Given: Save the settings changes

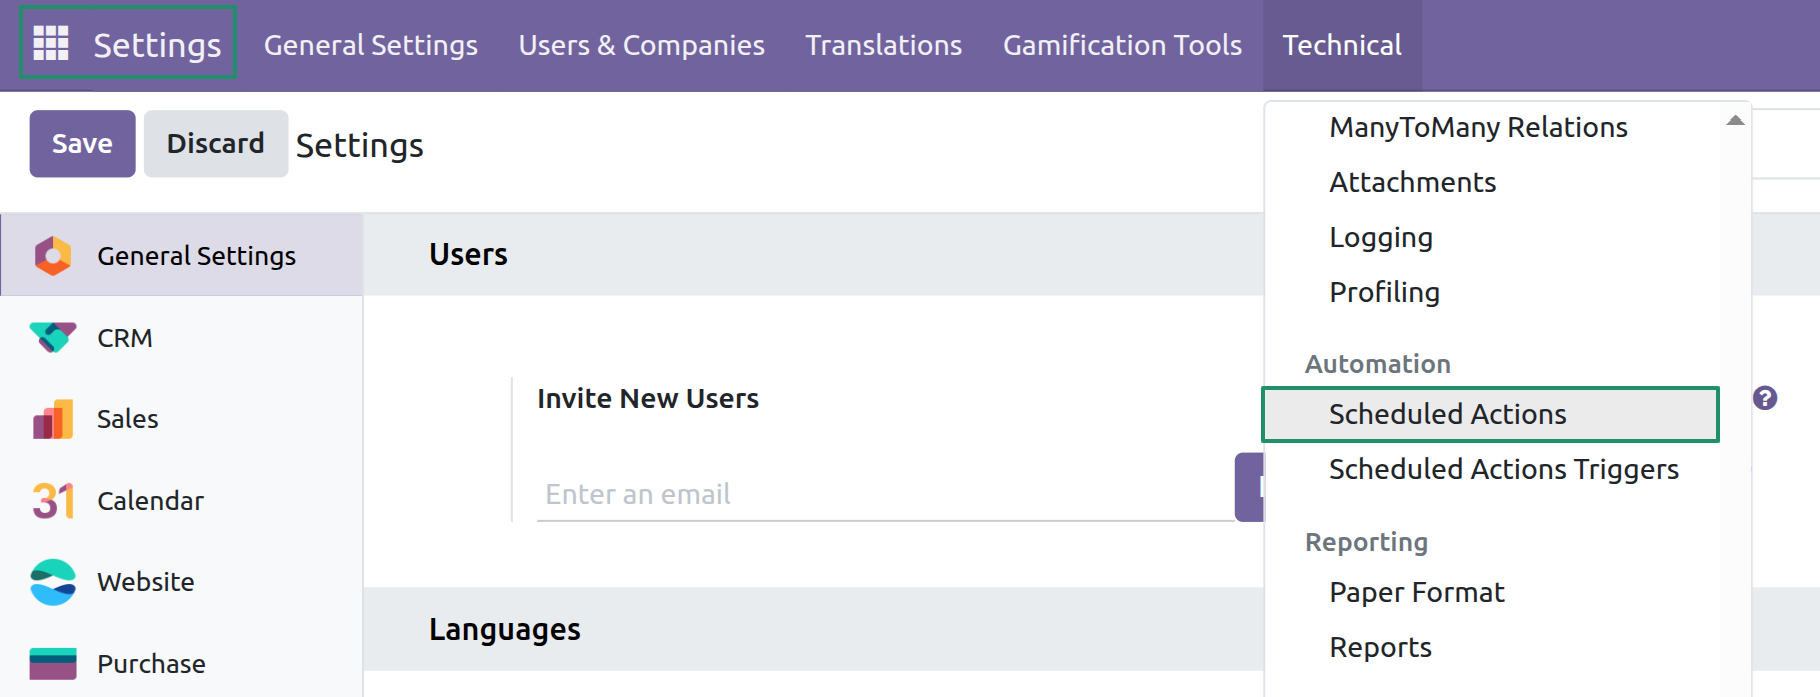Looking at the screenshot, I should [82, 144].
